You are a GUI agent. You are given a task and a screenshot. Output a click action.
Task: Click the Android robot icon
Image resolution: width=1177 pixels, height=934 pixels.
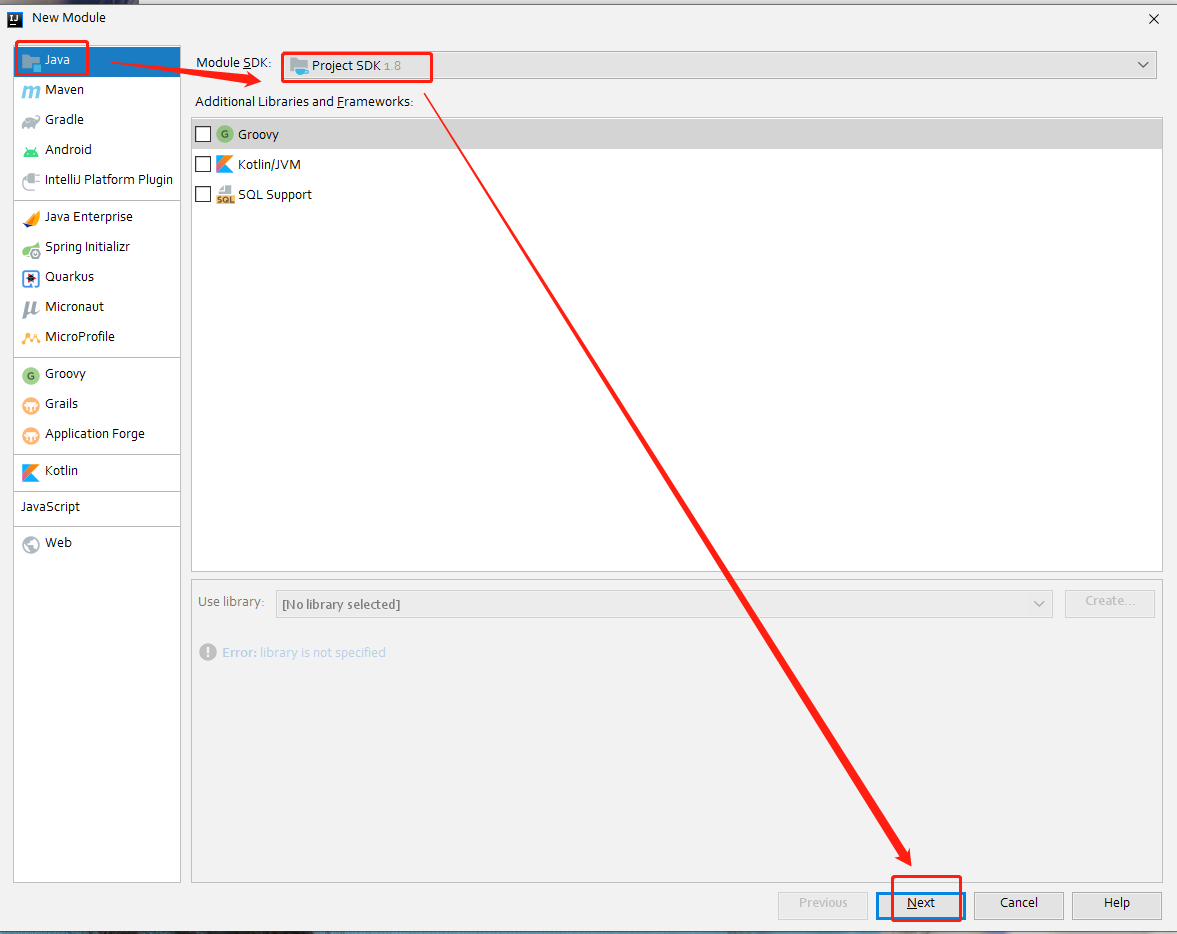click(x=31, y=151)
